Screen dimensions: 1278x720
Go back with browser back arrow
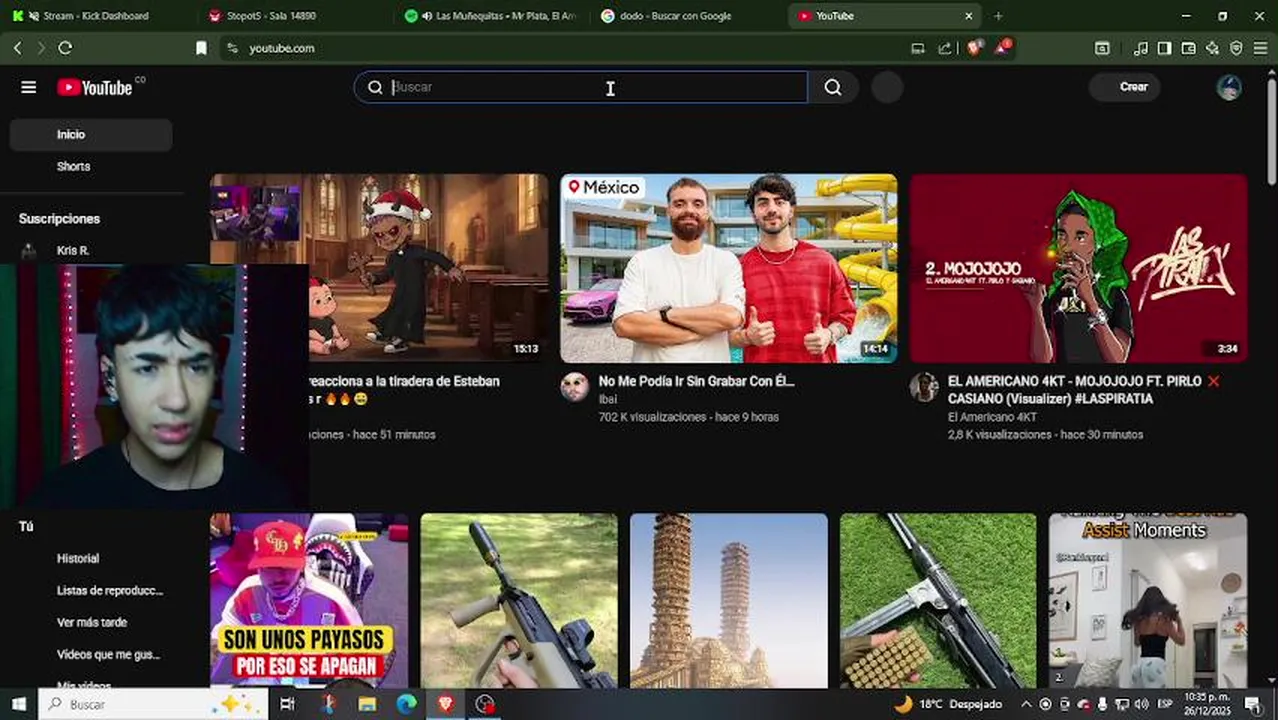tap(17, 48)
